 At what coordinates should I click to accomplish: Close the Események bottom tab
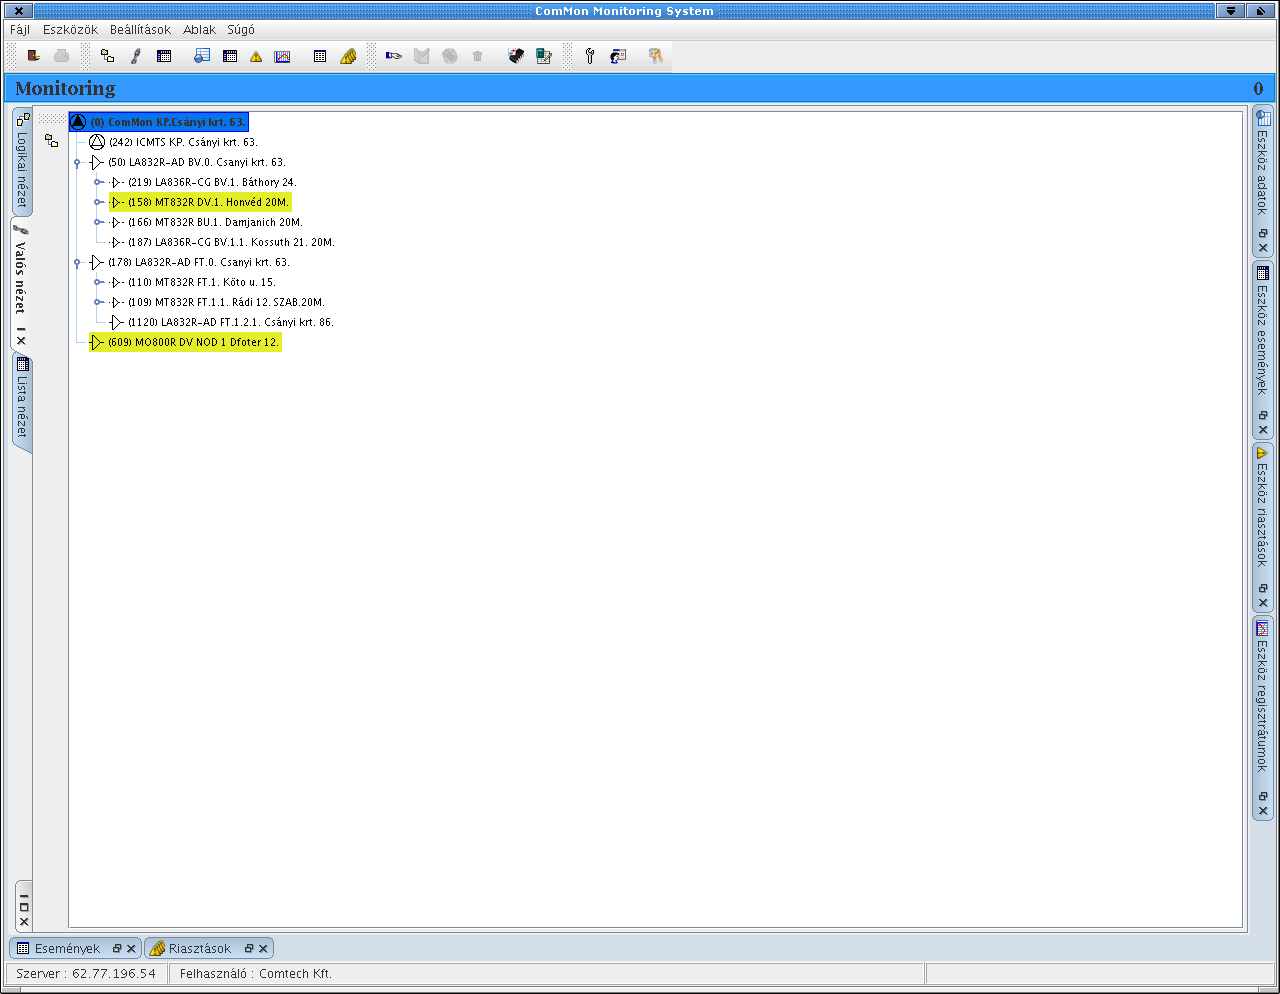(131, 948)
